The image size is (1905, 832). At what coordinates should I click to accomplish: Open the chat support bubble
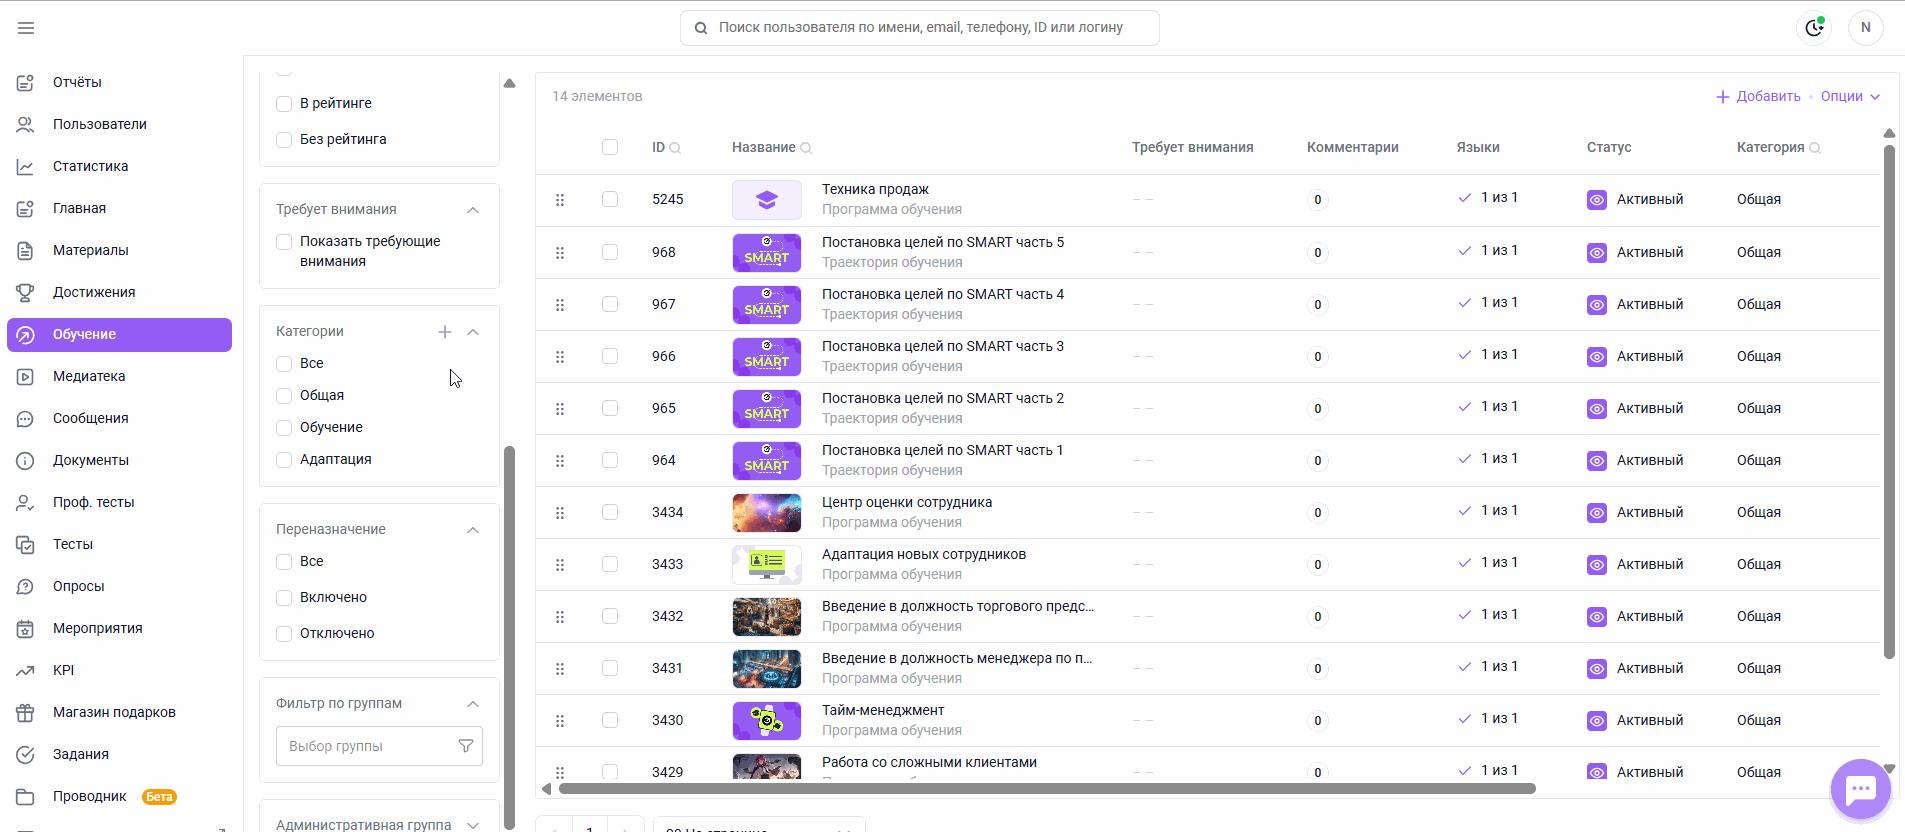1860,790
